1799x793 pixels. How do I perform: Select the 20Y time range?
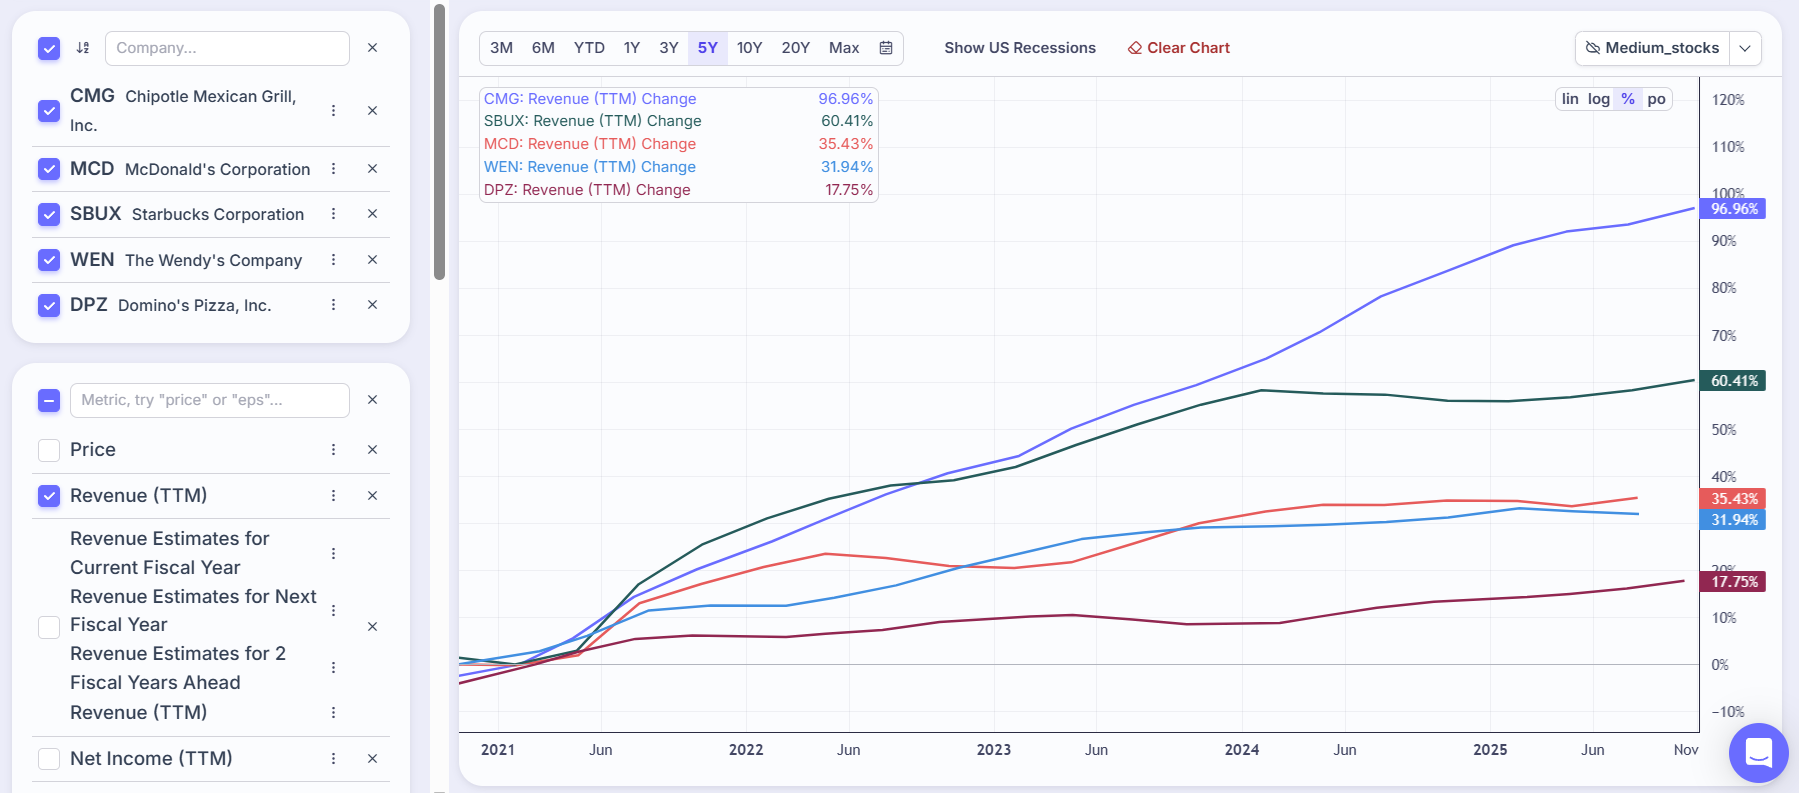796,48
